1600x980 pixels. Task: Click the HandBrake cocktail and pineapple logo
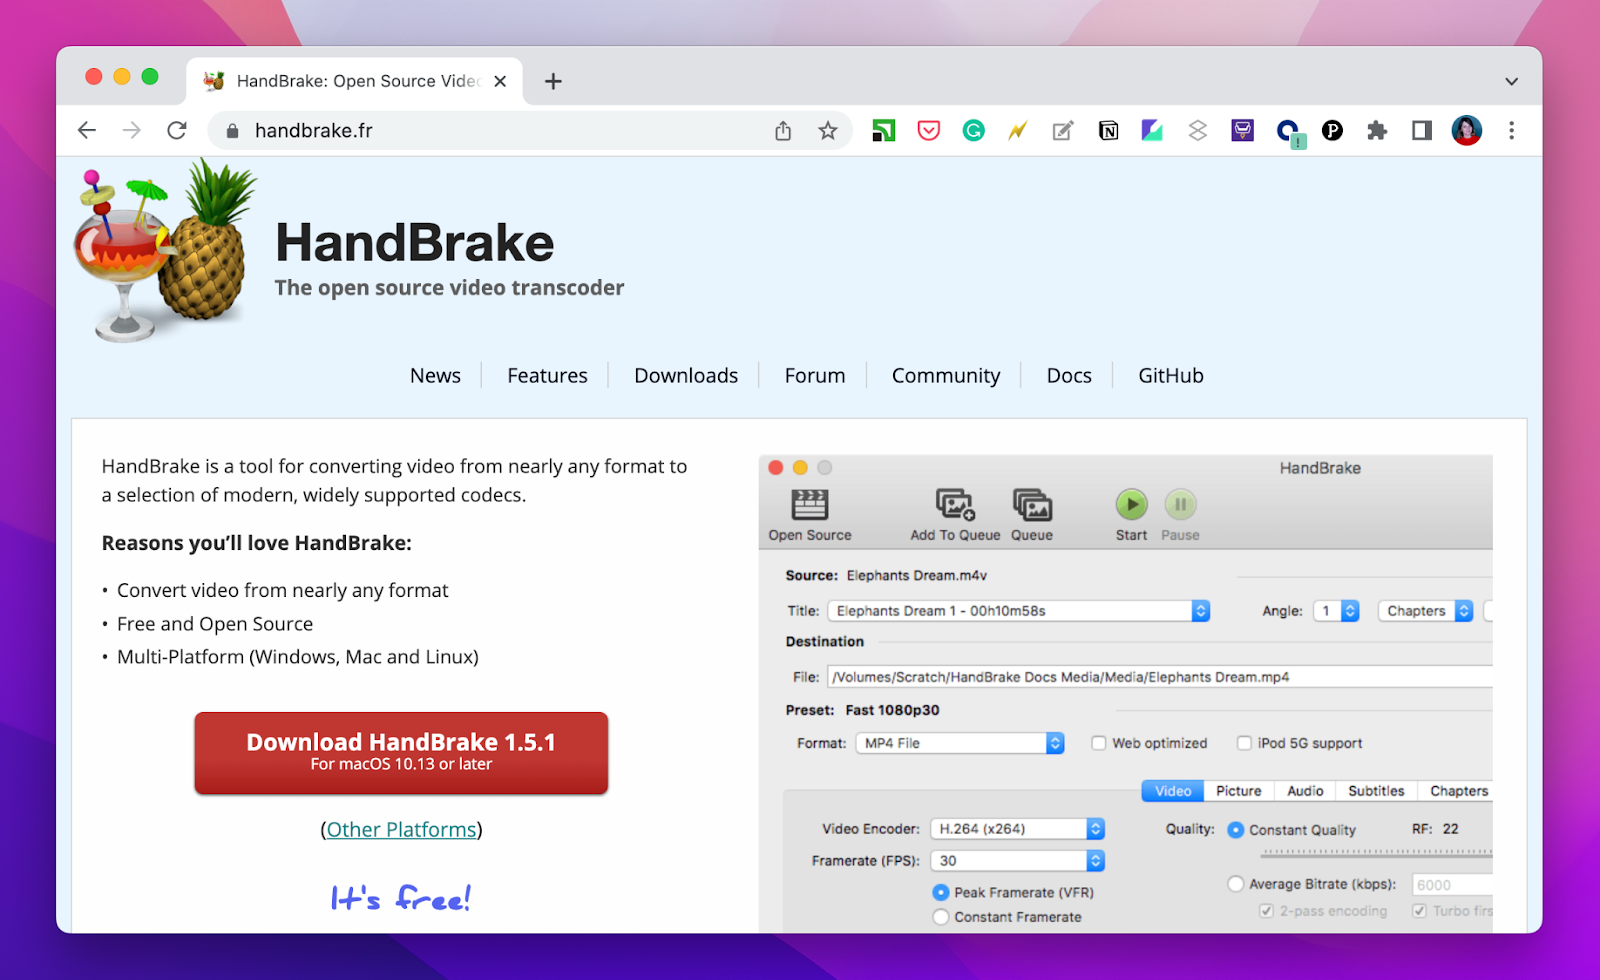pyautogui.click(x=165, y=250)
